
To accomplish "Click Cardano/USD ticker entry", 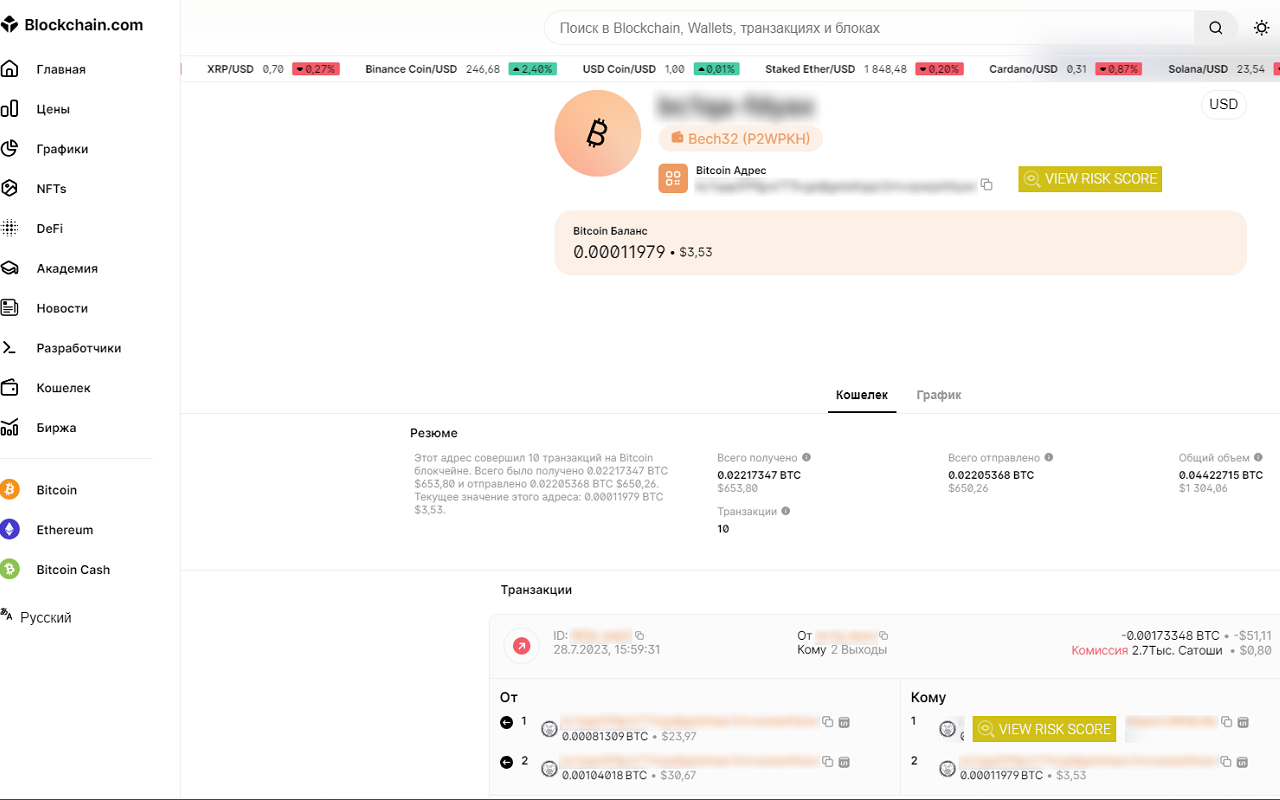I will tap(1065, 69).
